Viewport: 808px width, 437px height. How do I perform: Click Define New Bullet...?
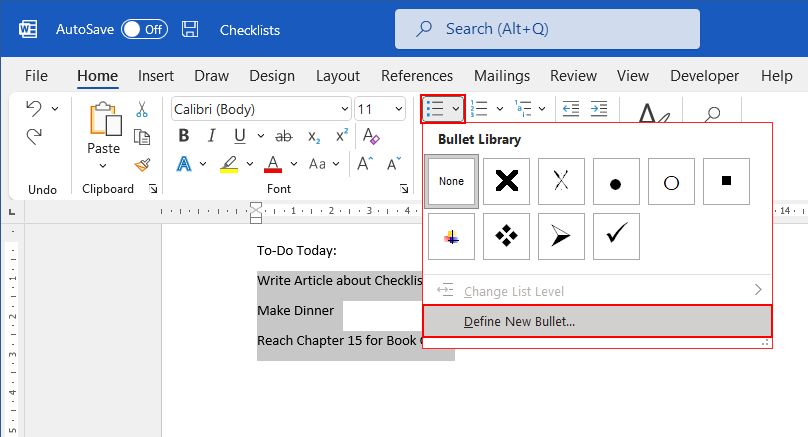(x=597, y=322)
